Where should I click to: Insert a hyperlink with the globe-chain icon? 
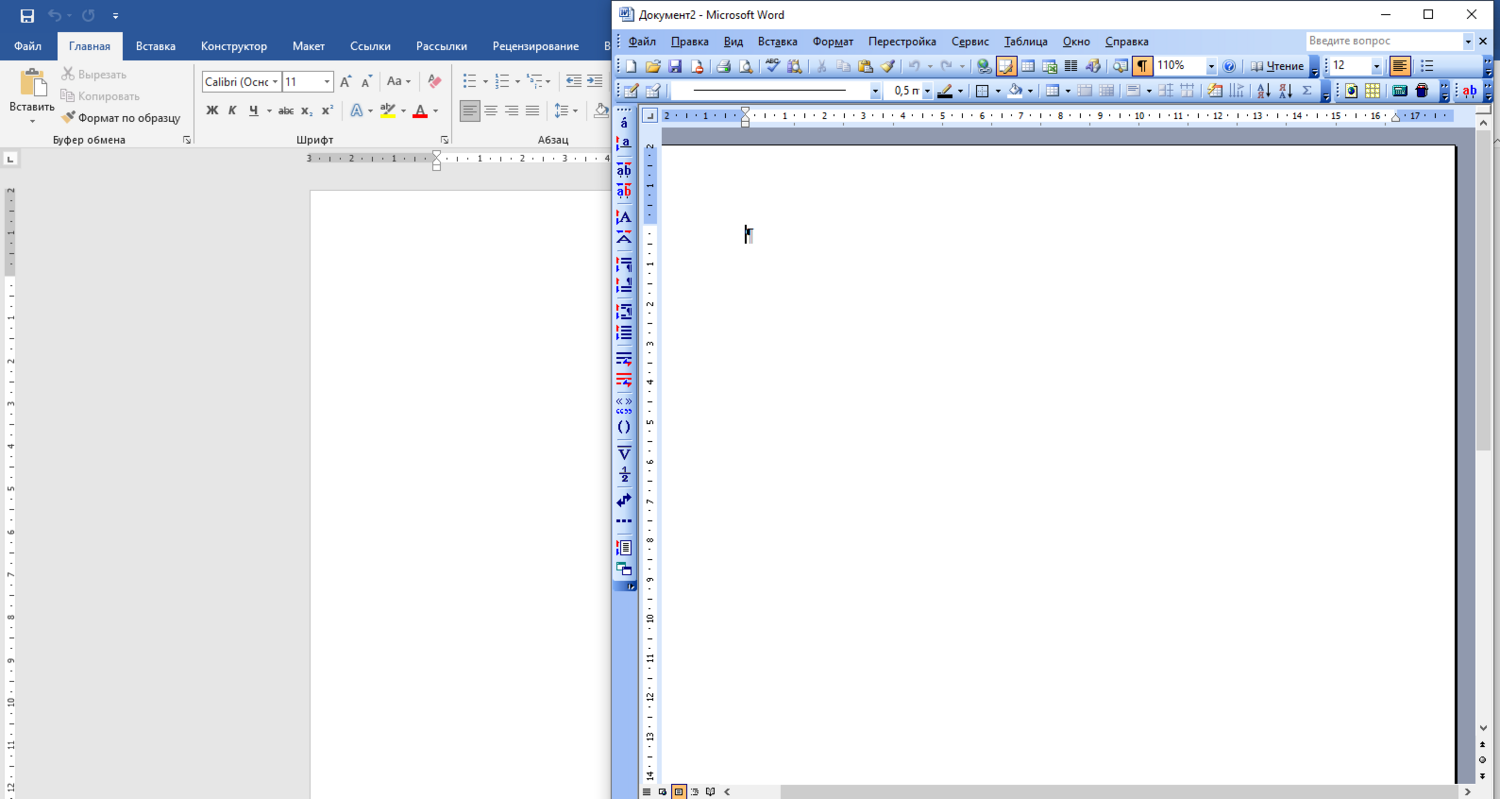(x=984, y=66)
